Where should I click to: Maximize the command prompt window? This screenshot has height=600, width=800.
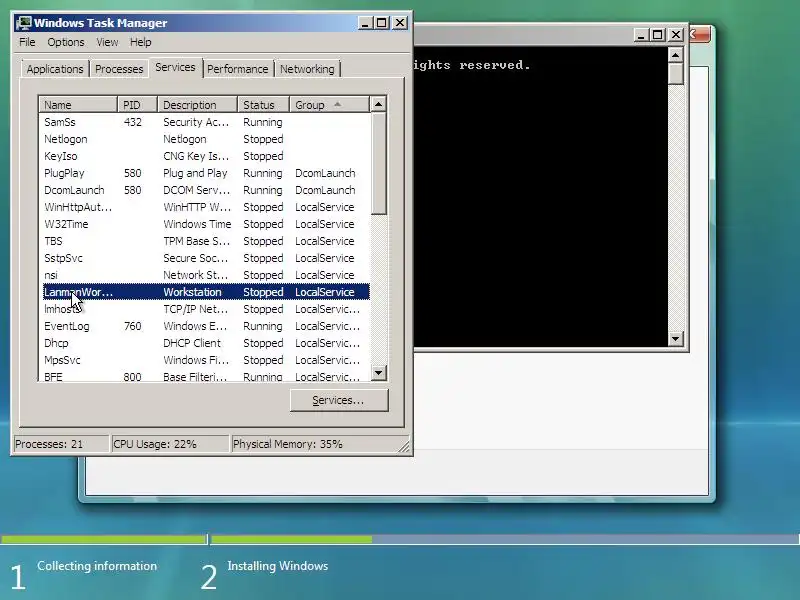[x=658, y=35]
